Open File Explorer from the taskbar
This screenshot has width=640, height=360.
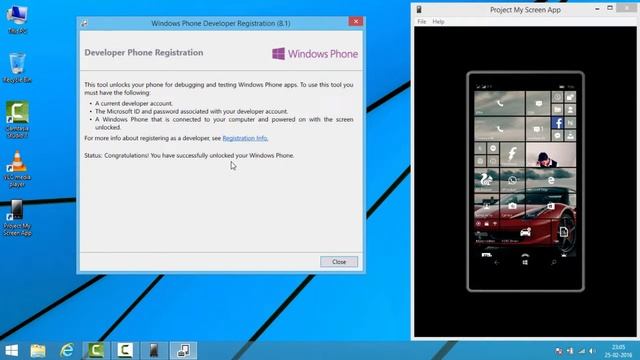tap(38, 351)
